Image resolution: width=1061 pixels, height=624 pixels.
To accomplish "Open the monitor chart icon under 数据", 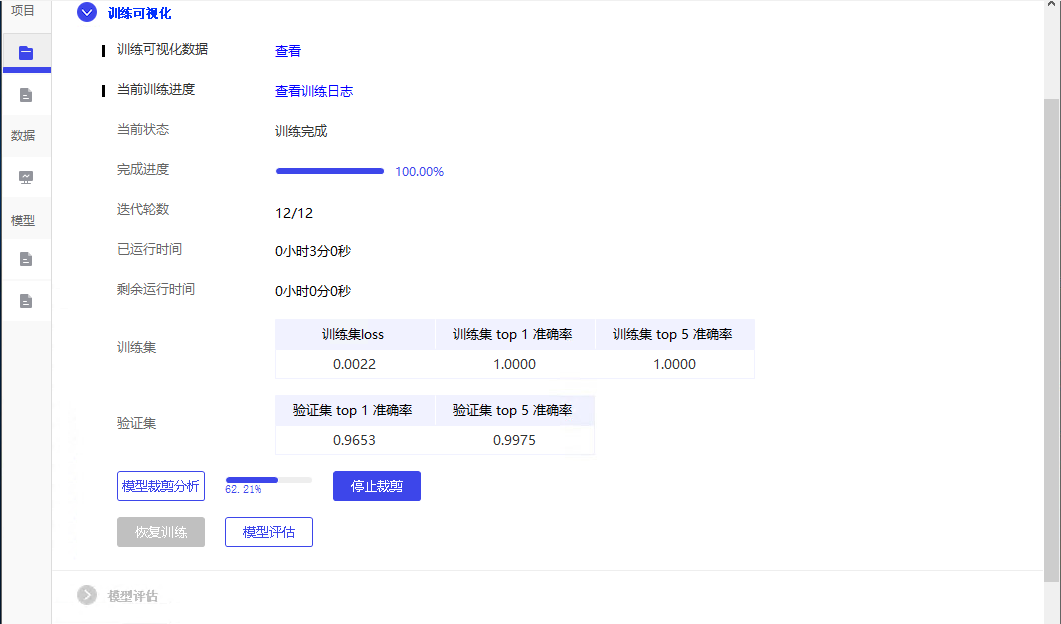I will 26,177.
